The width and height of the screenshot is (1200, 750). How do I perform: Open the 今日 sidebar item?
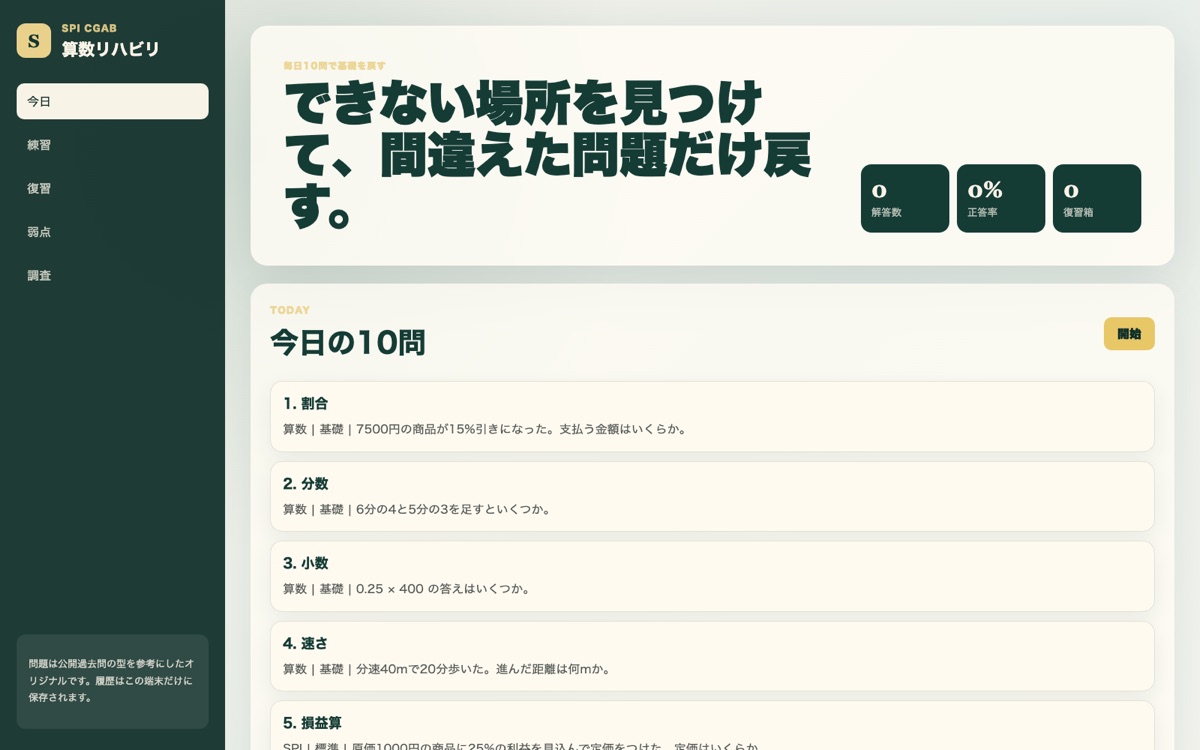click(112, 101)
